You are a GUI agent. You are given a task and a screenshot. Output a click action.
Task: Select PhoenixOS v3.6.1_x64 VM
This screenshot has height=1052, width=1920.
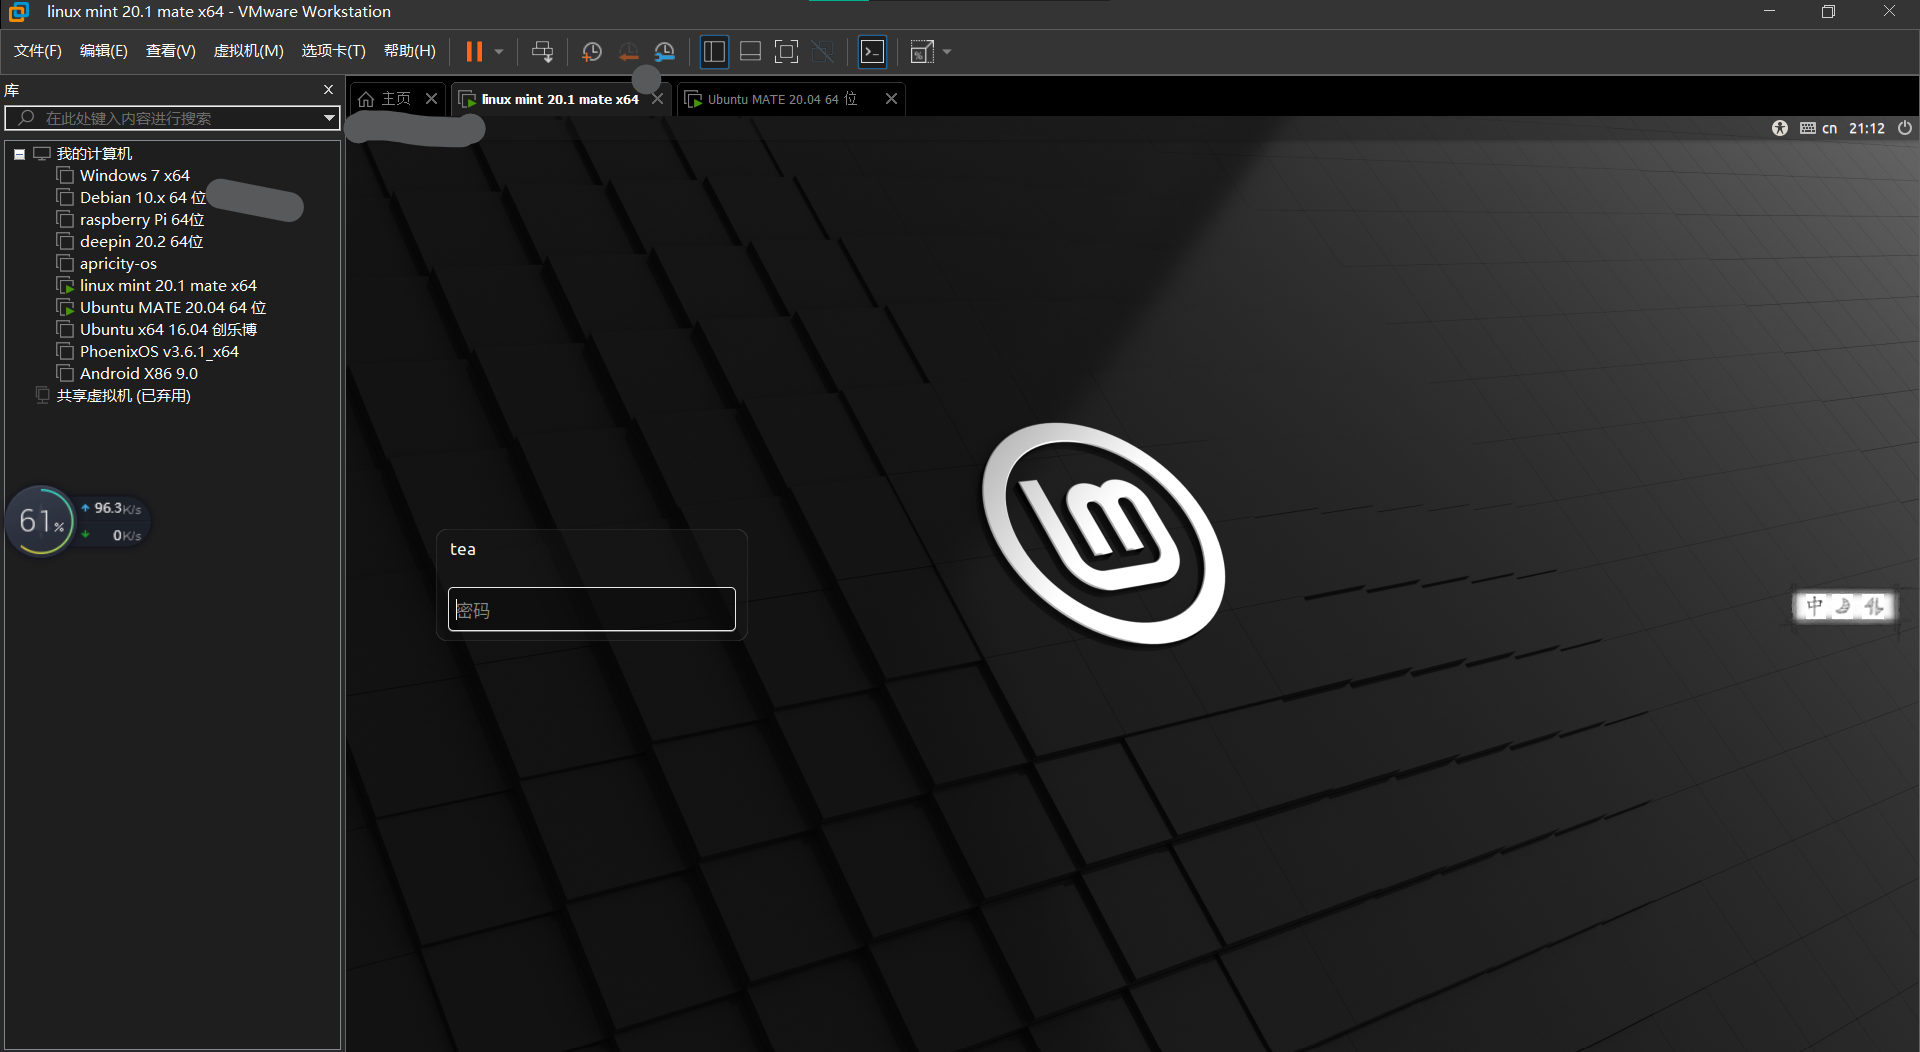159,352
